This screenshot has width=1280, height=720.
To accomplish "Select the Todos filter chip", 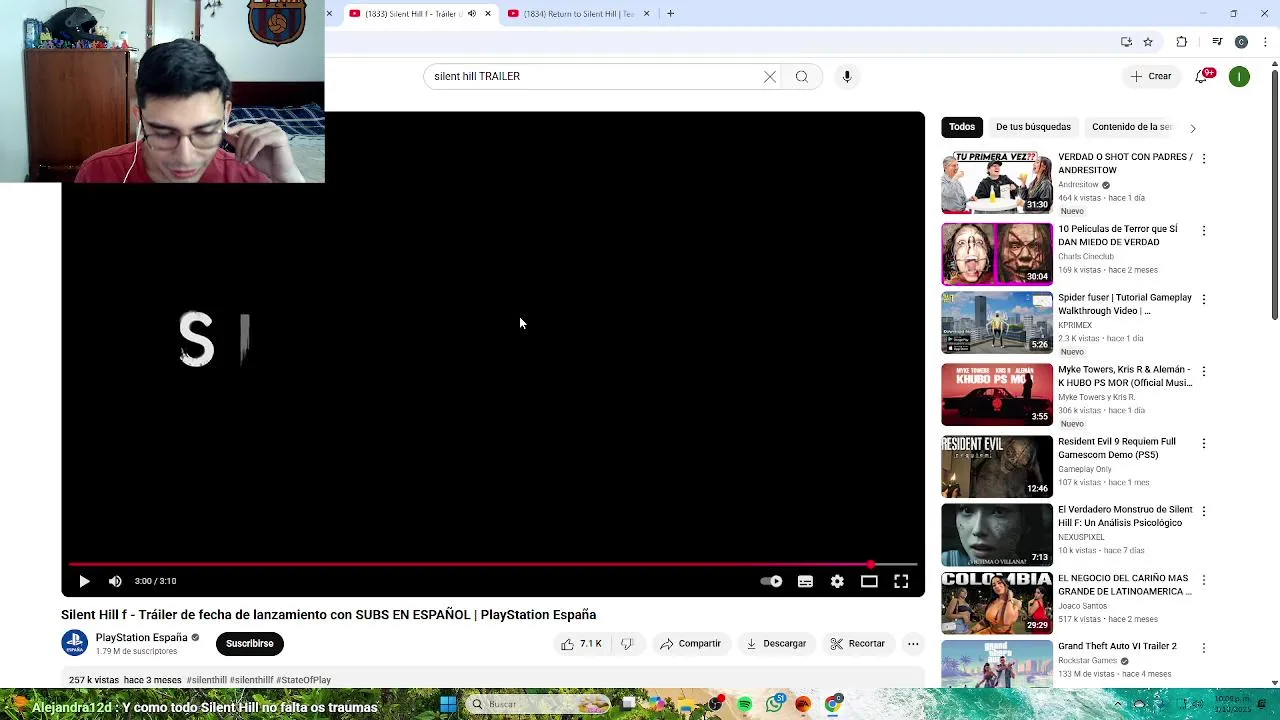I will [x=962, y=127].
